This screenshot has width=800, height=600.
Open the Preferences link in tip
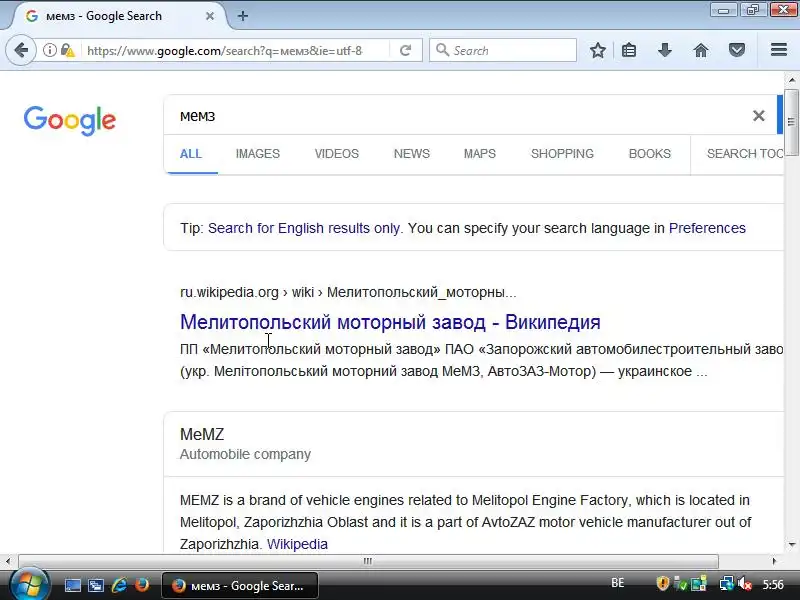coord(707,228)
